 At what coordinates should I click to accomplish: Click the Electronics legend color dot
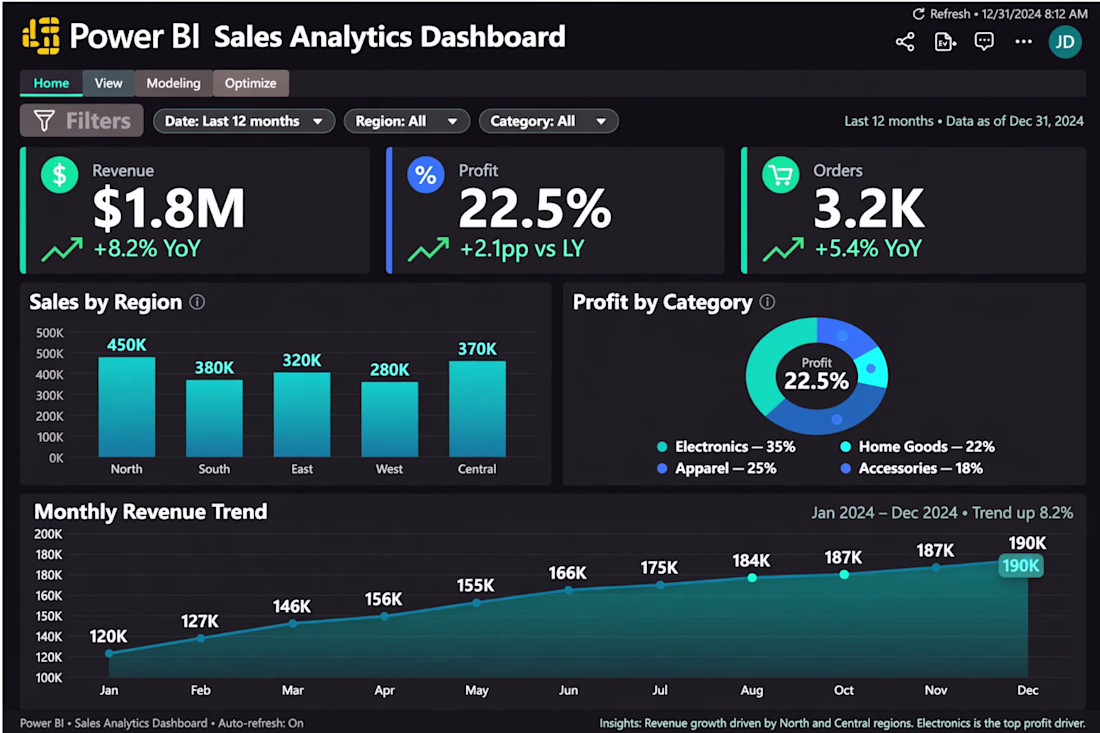point(662,447)
